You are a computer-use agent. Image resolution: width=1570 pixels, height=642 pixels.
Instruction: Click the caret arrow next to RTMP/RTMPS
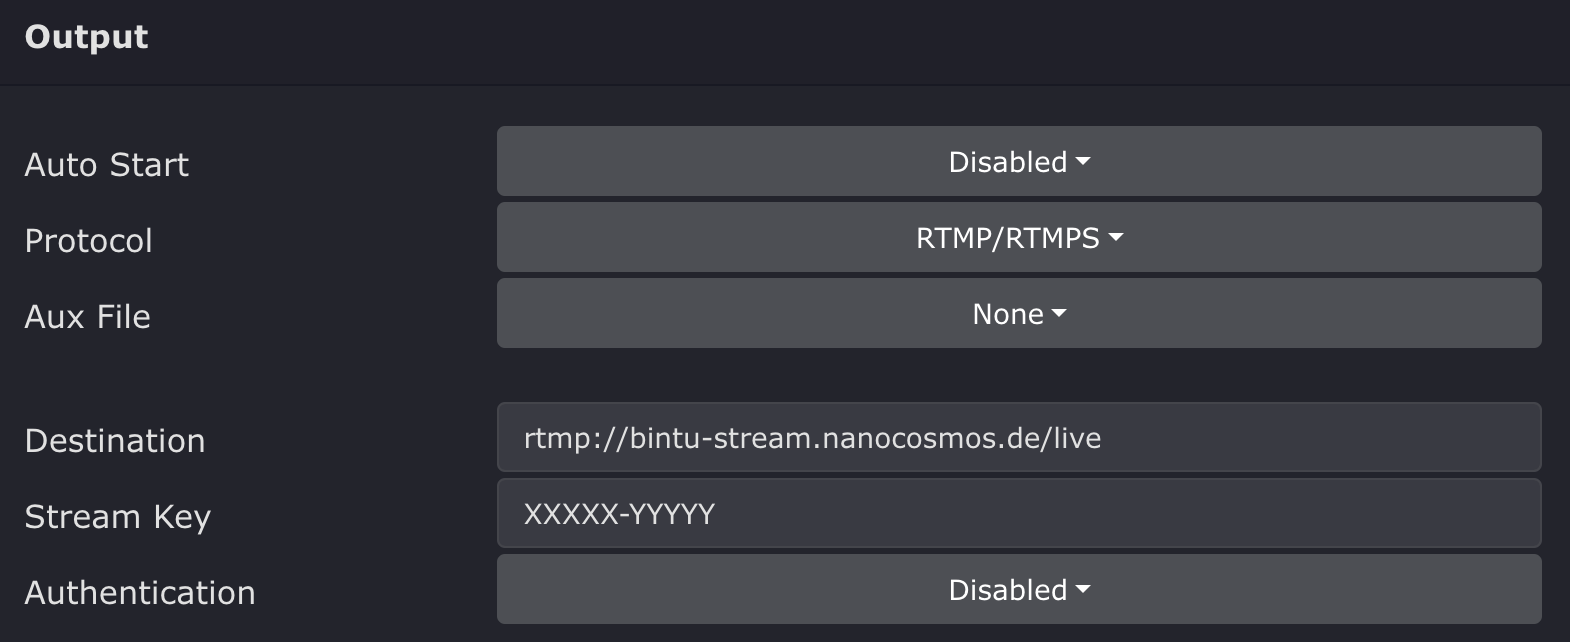(1116, 238)
